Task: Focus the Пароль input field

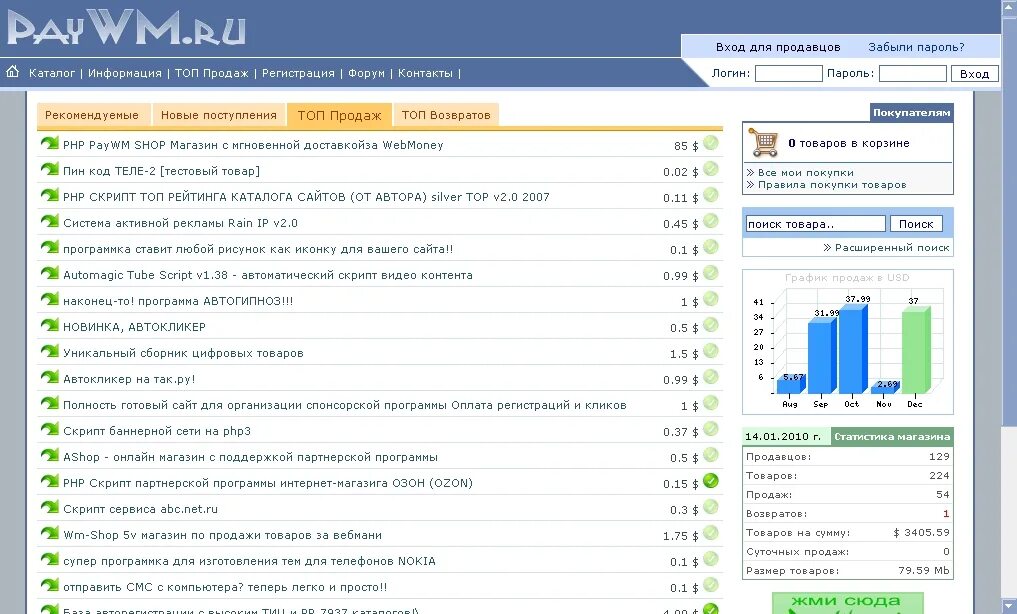Action: coord(913,74)
